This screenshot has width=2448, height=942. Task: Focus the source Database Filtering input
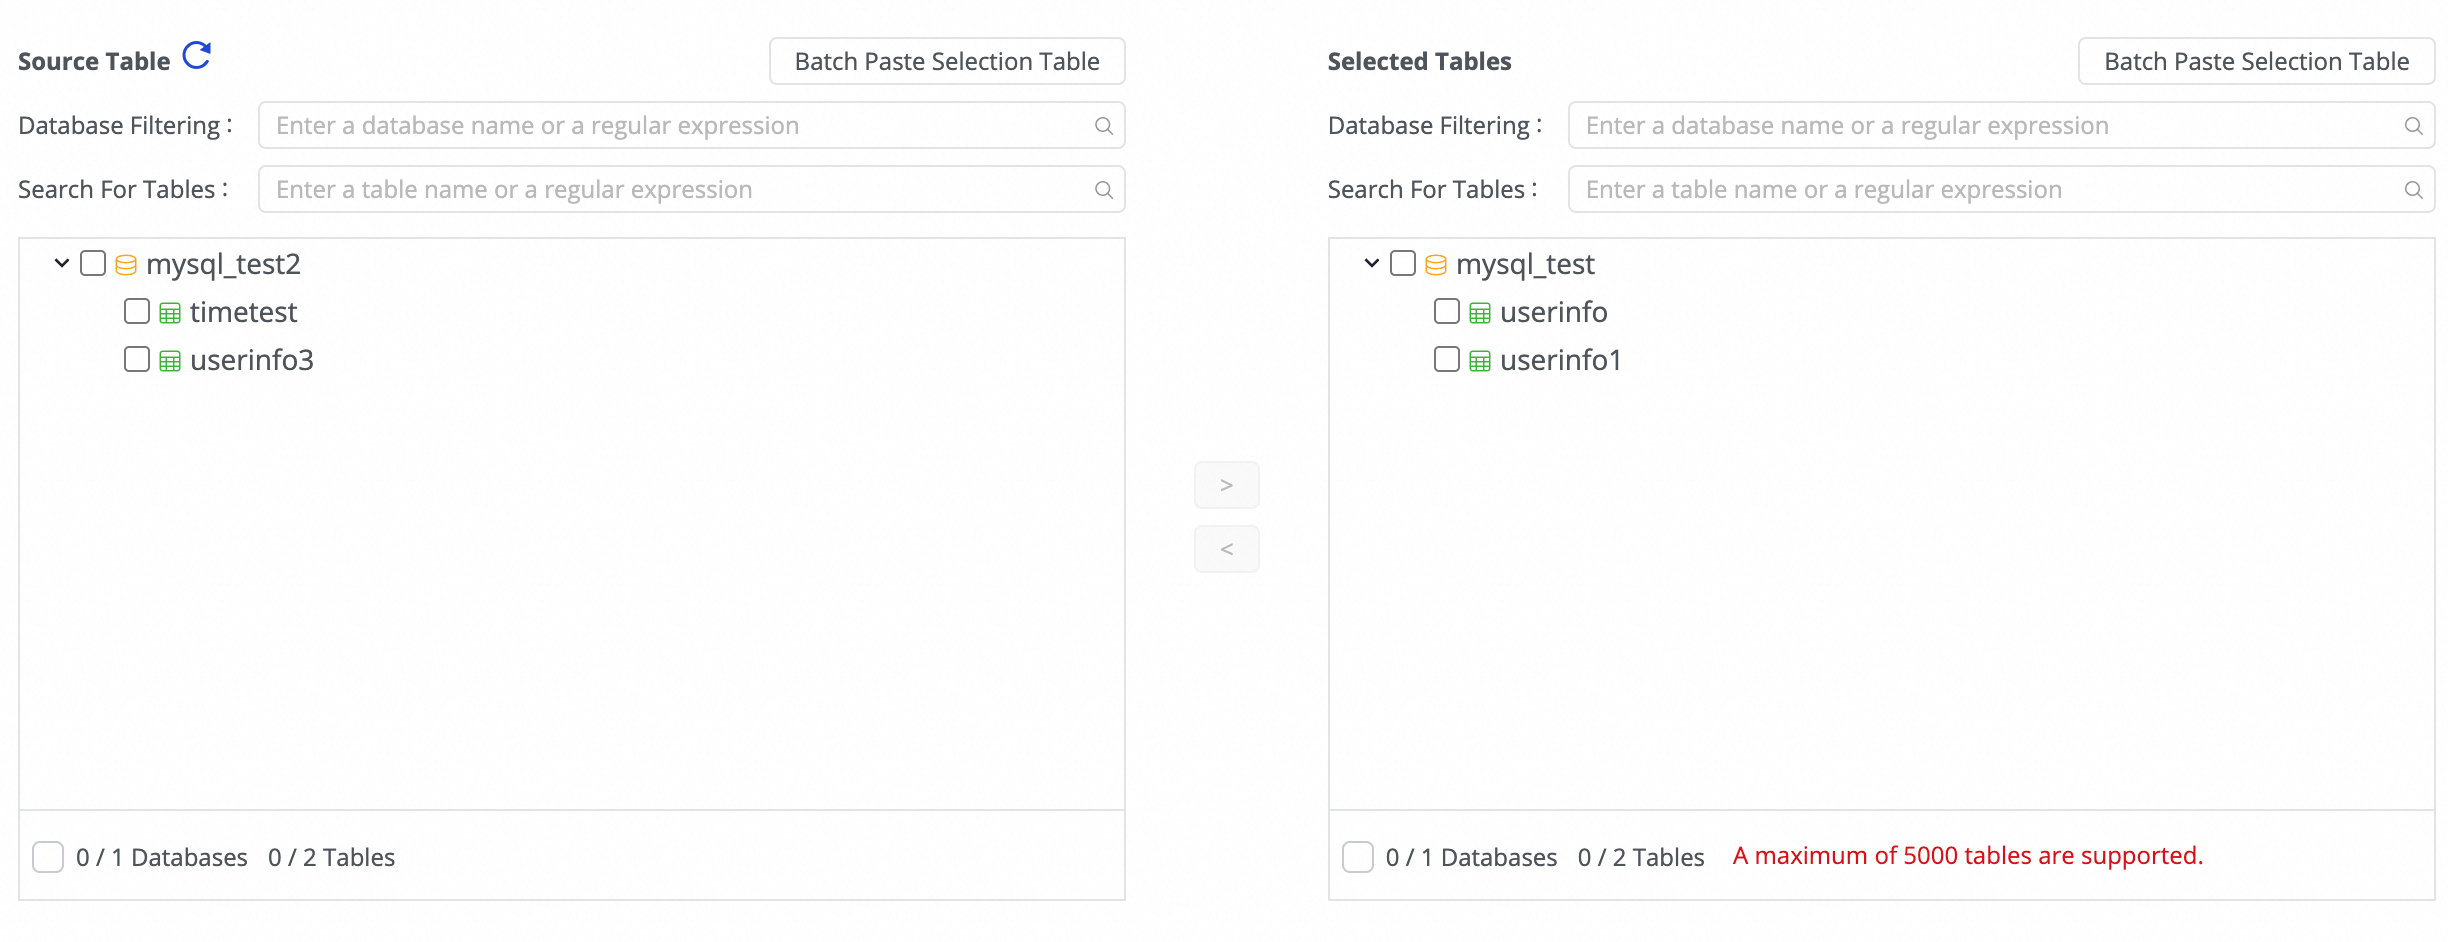click(680, 126)
